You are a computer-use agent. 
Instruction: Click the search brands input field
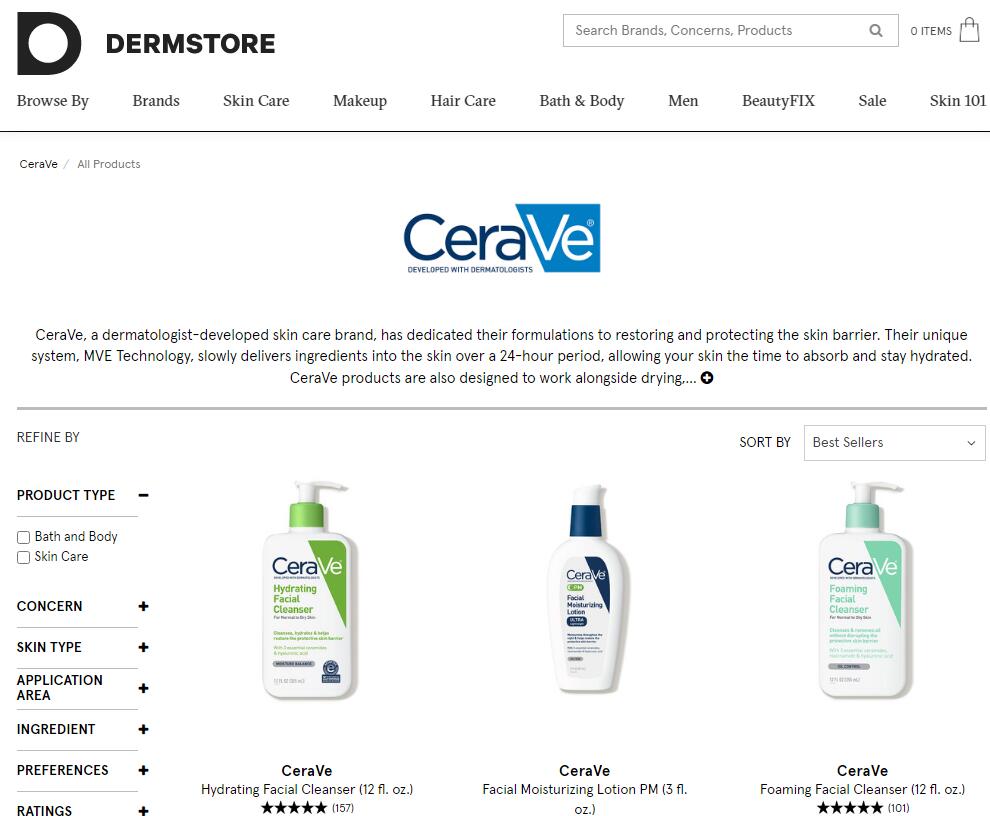pyautogui.click(x=717, y=30)
